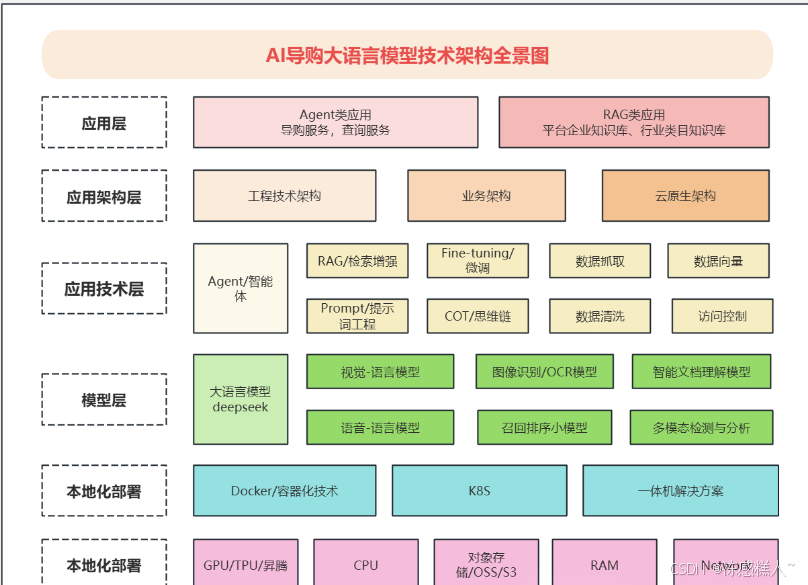Click the Agent类应用 application block
Image resolution: width=808 pixels, height=585 pixels.
[x=334, y=122]
